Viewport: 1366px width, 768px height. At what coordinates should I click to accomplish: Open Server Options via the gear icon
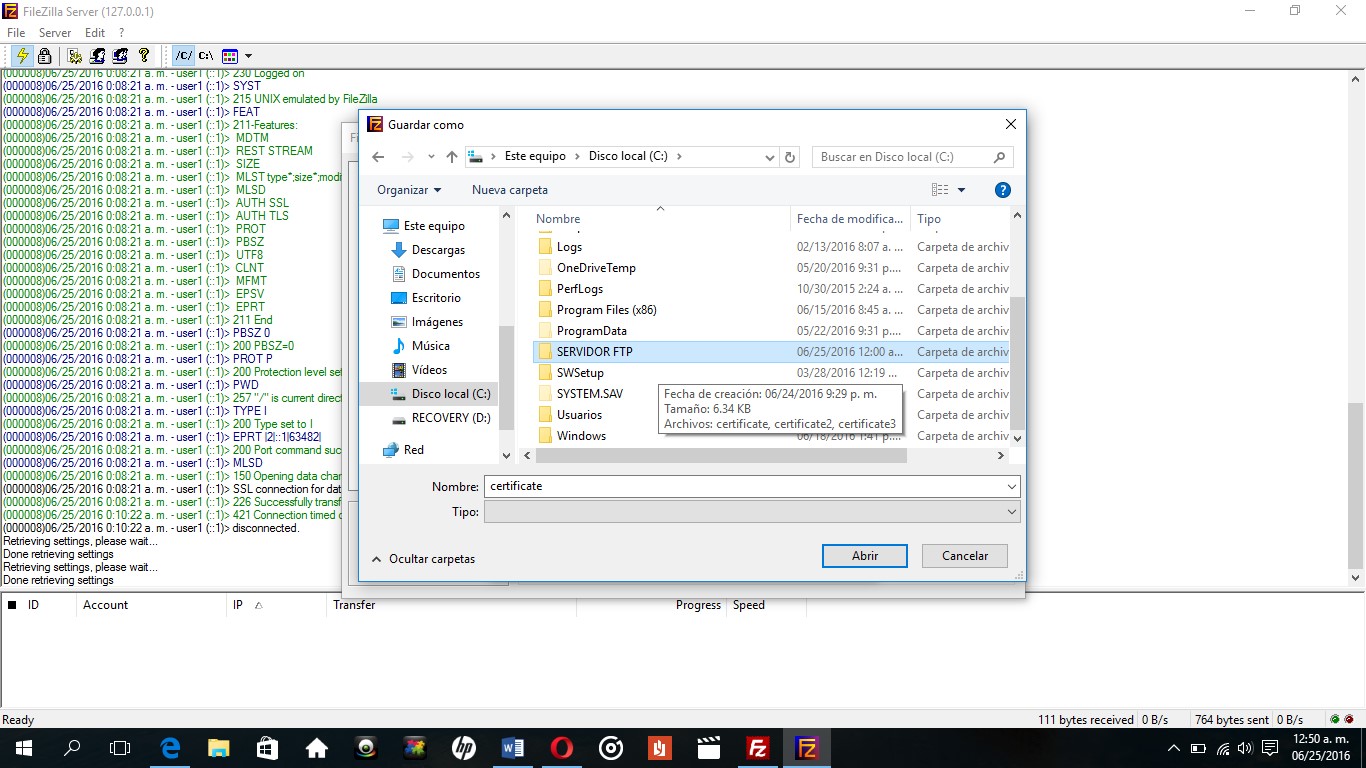[74, 56]
